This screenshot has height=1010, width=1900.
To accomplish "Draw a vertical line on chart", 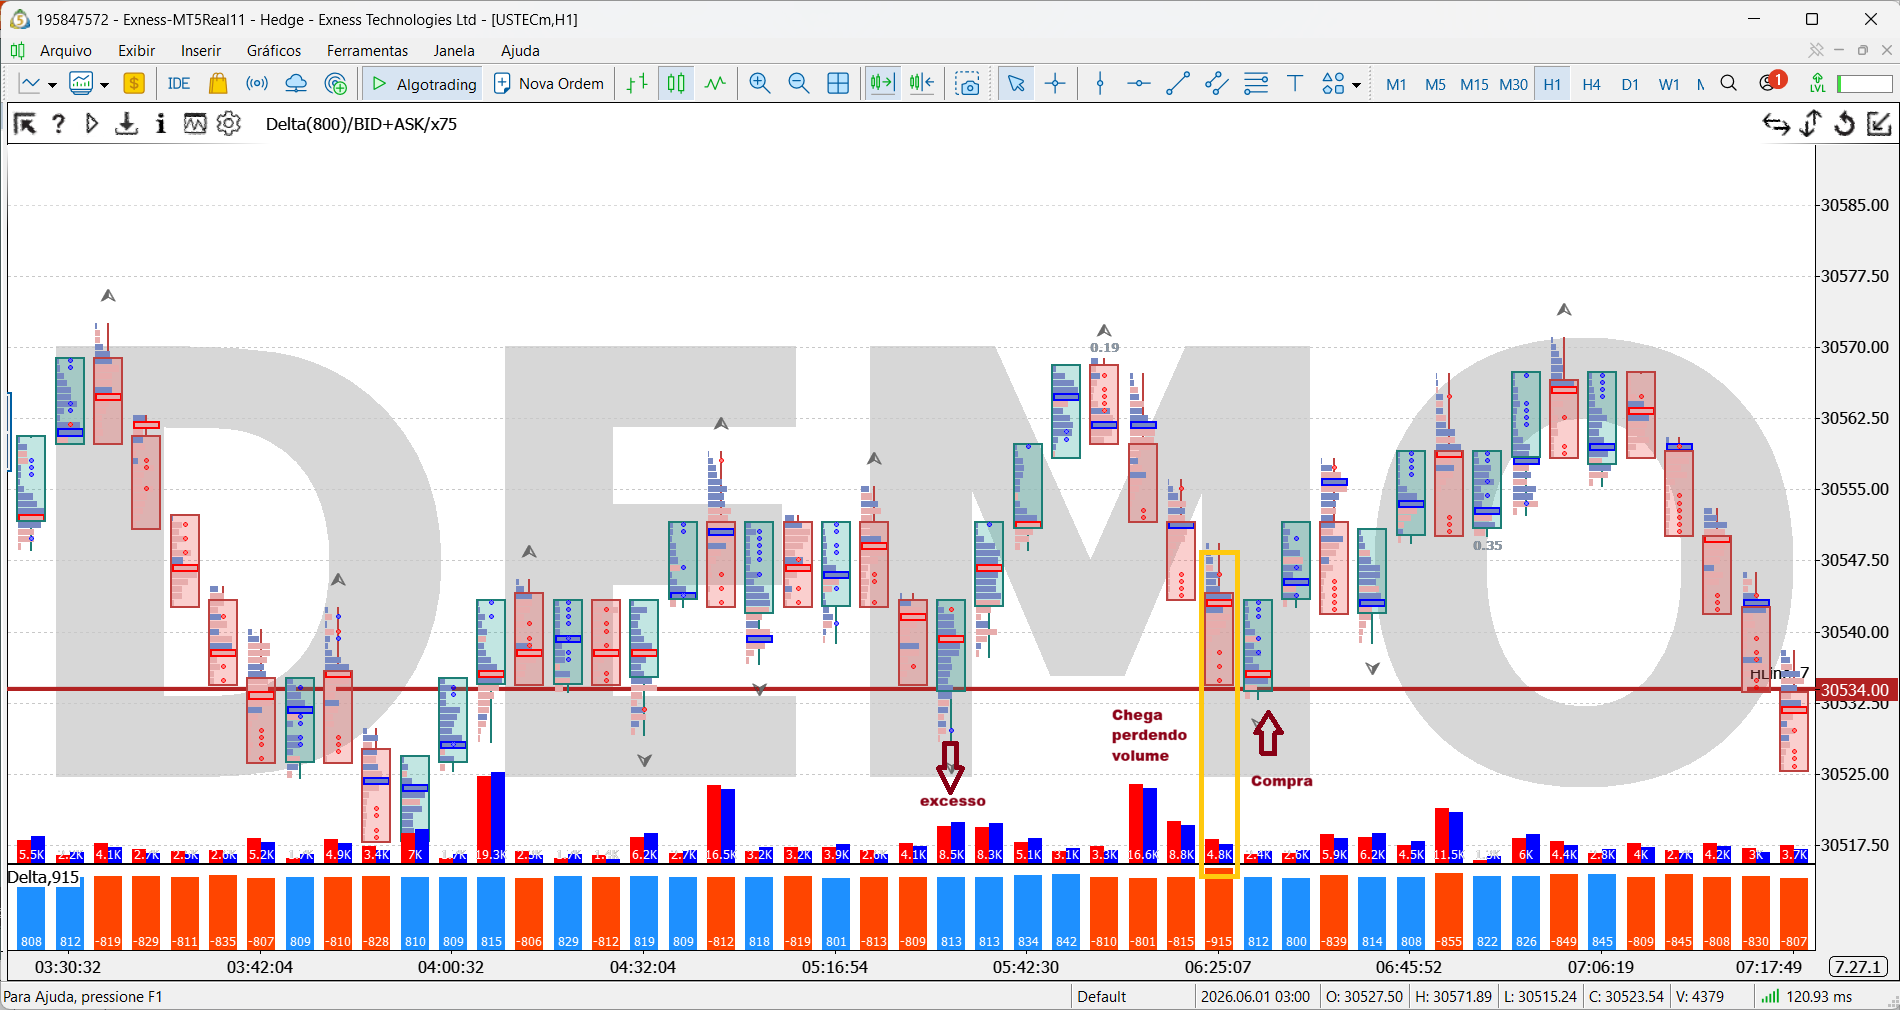I will tap(1100, 84).
